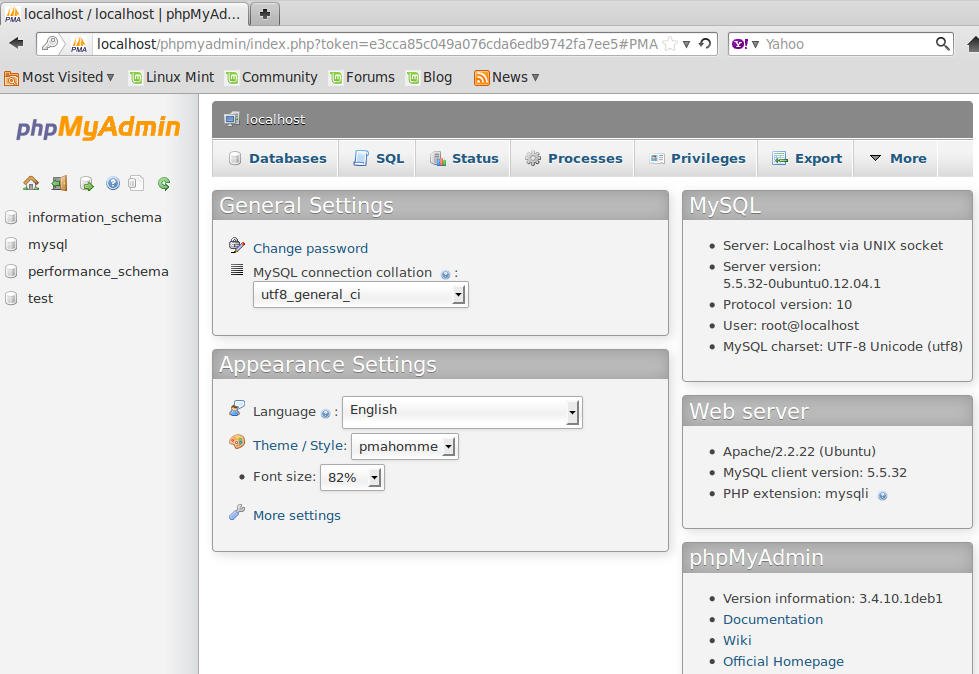
Task: Reload the page using address bar reload icon
Action: coord(705,44)
